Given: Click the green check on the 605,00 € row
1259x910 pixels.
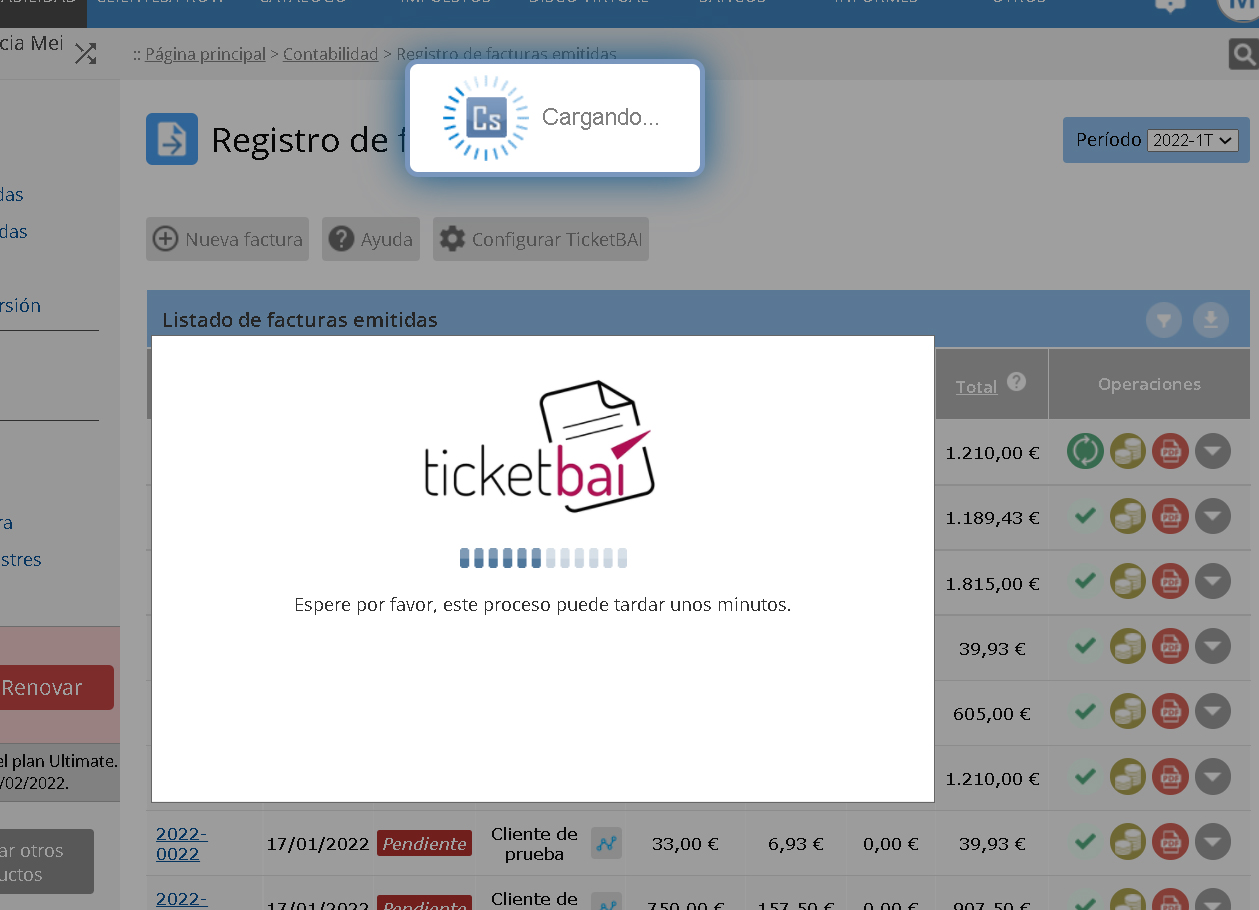Looking at the screenshot, I should coord(1085,712).
